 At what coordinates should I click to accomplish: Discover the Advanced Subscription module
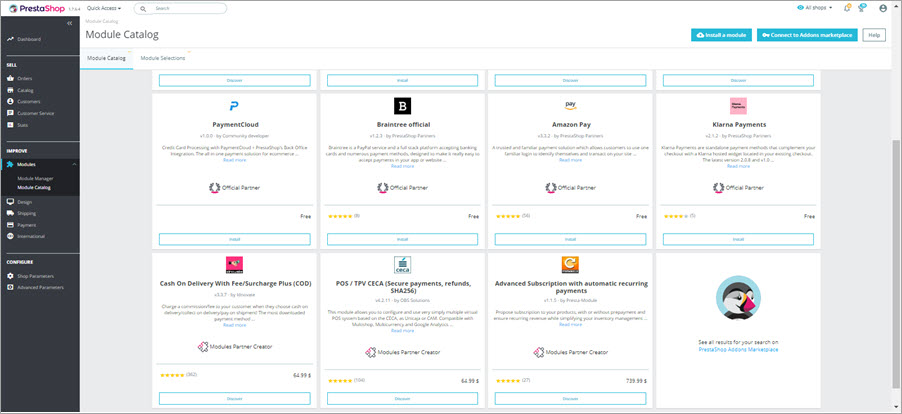tap(570, 398)
